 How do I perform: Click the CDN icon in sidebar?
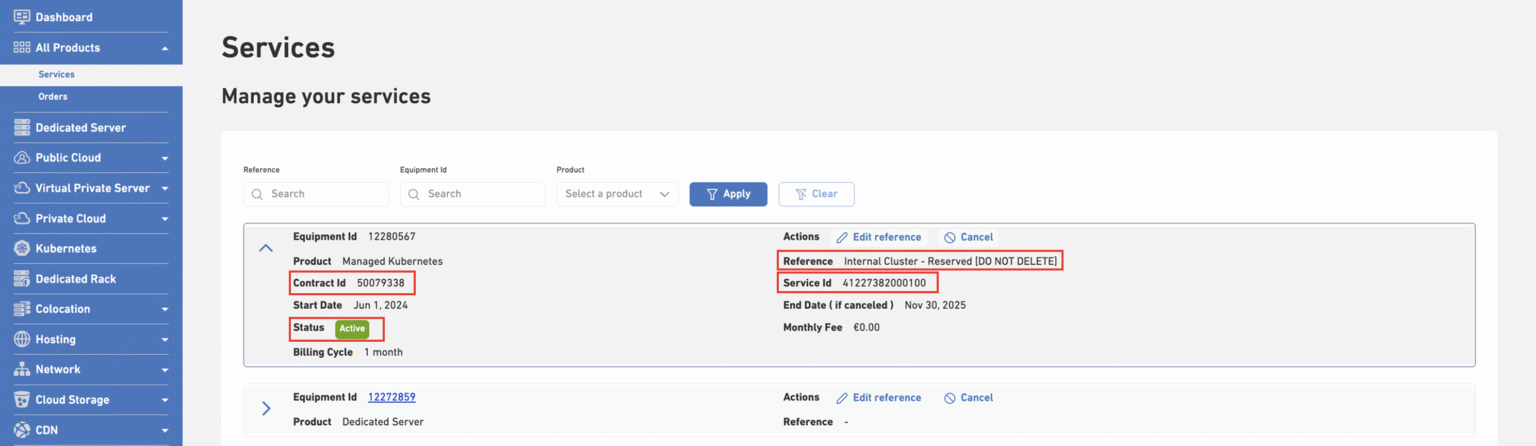pos(21,430)
